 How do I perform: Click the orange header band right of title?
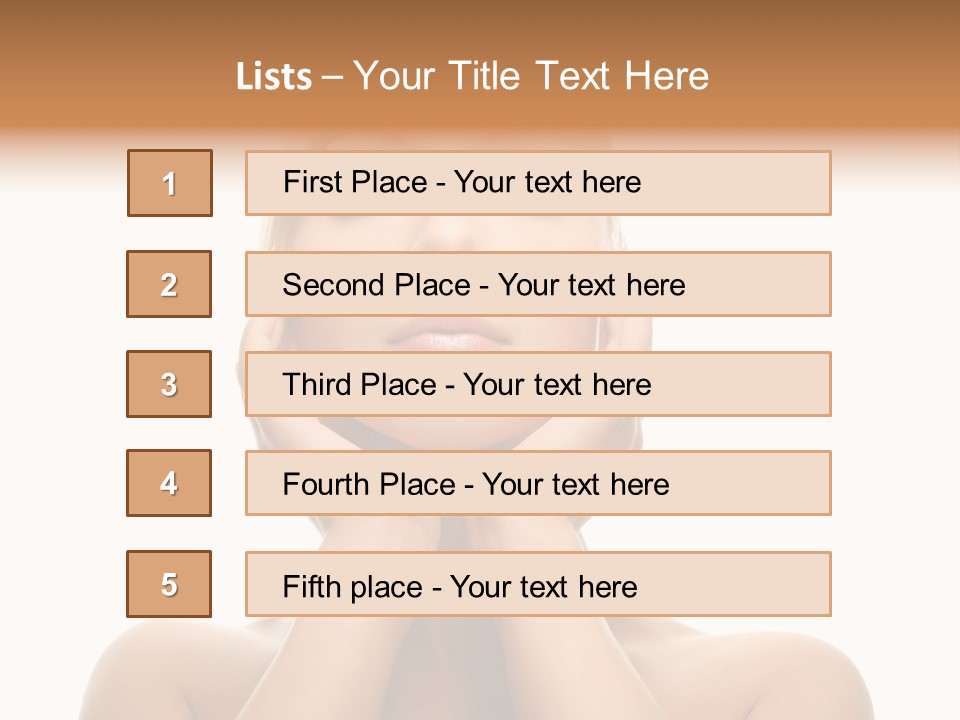coord(840,77)
